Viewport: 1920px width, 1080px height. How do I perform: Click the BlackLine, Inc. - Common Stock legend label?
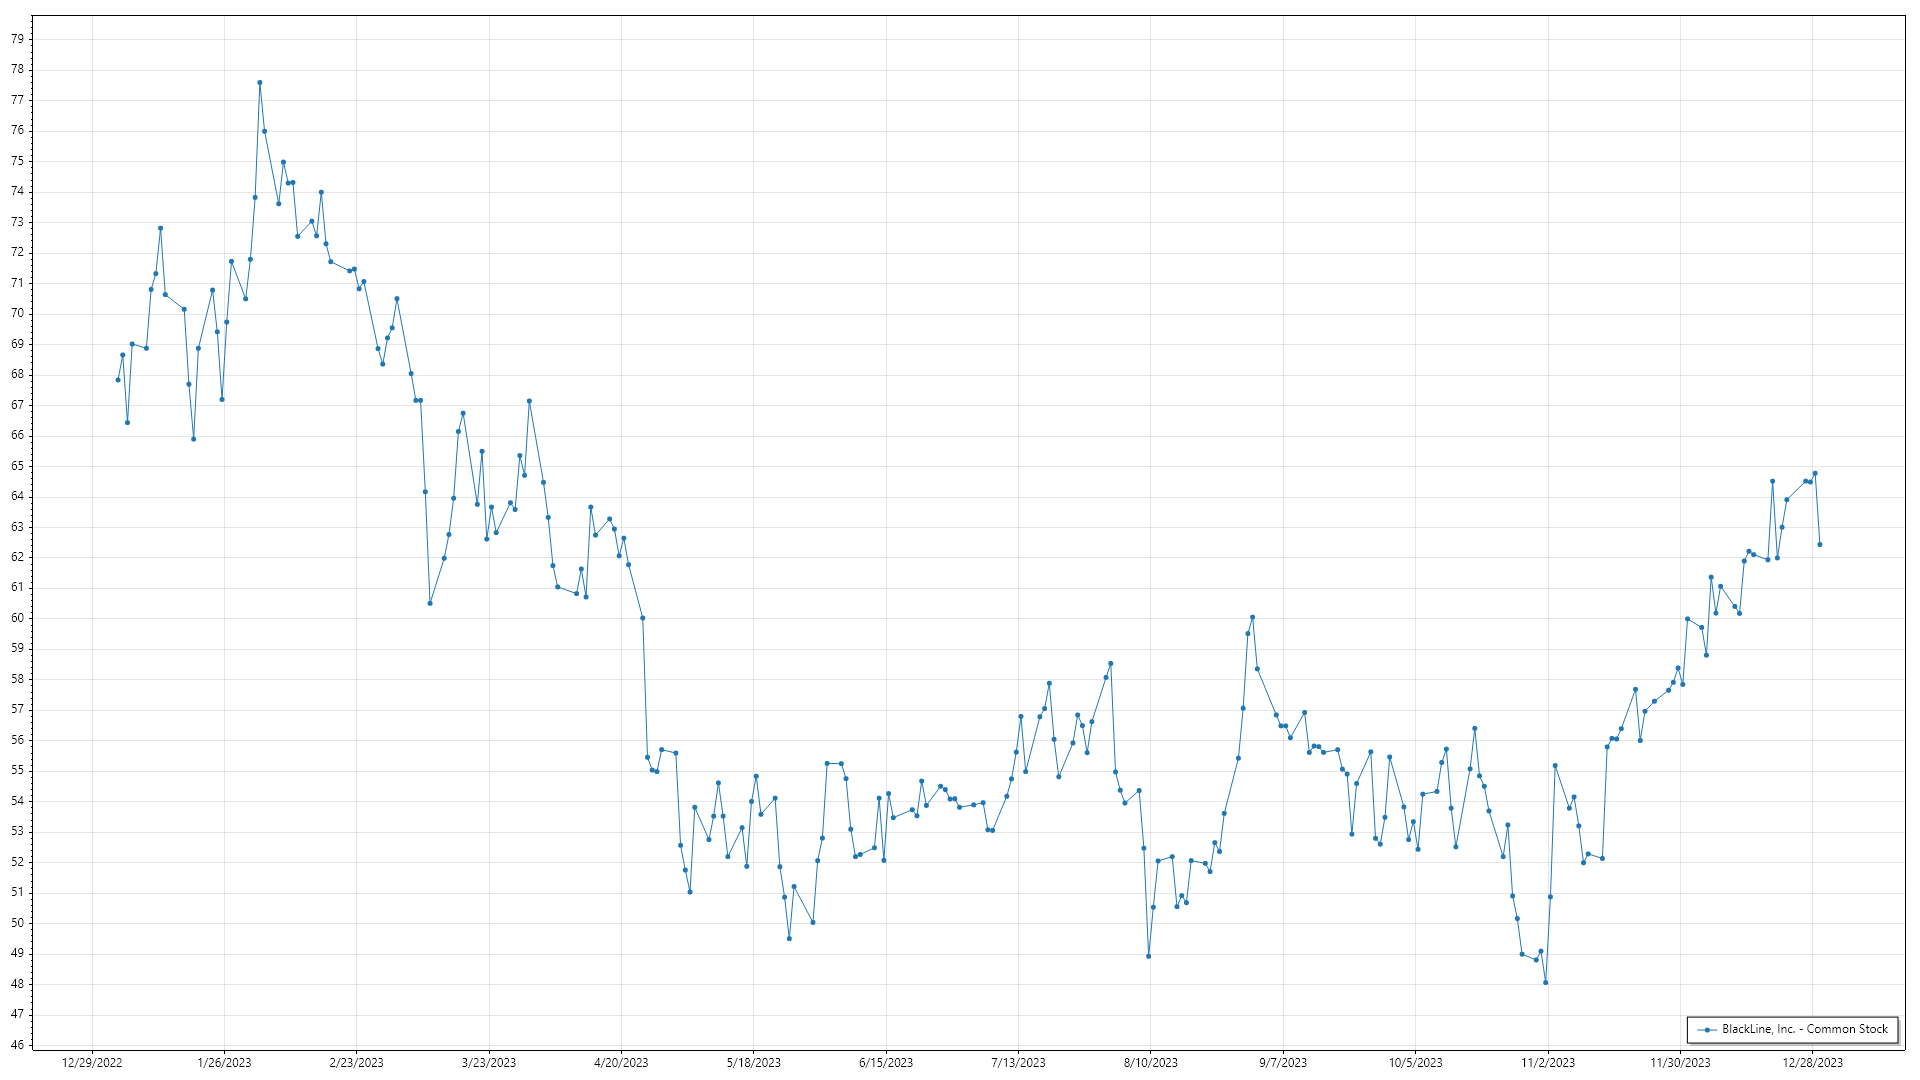(x=1804, y=1029)
